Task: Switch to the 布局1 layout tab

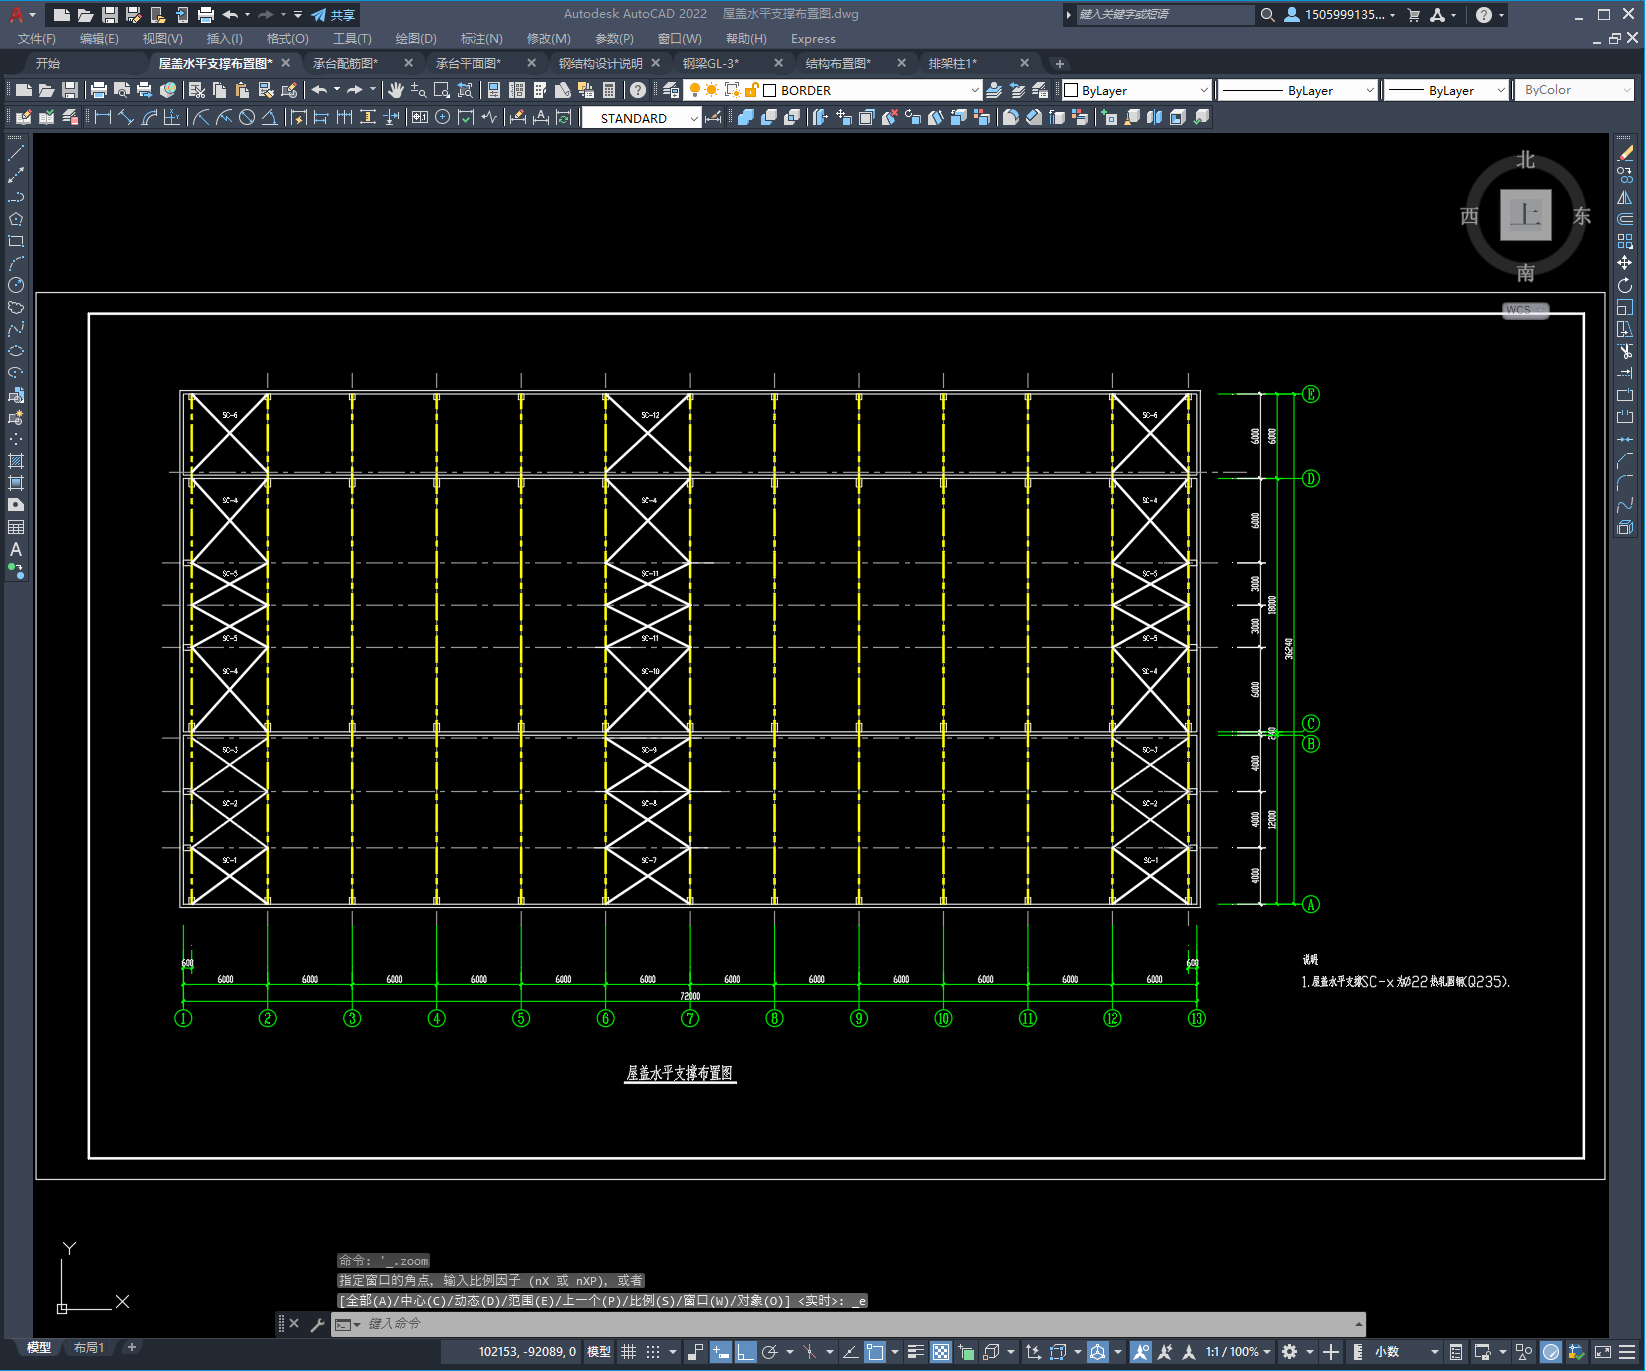Action: [89, 1348]
